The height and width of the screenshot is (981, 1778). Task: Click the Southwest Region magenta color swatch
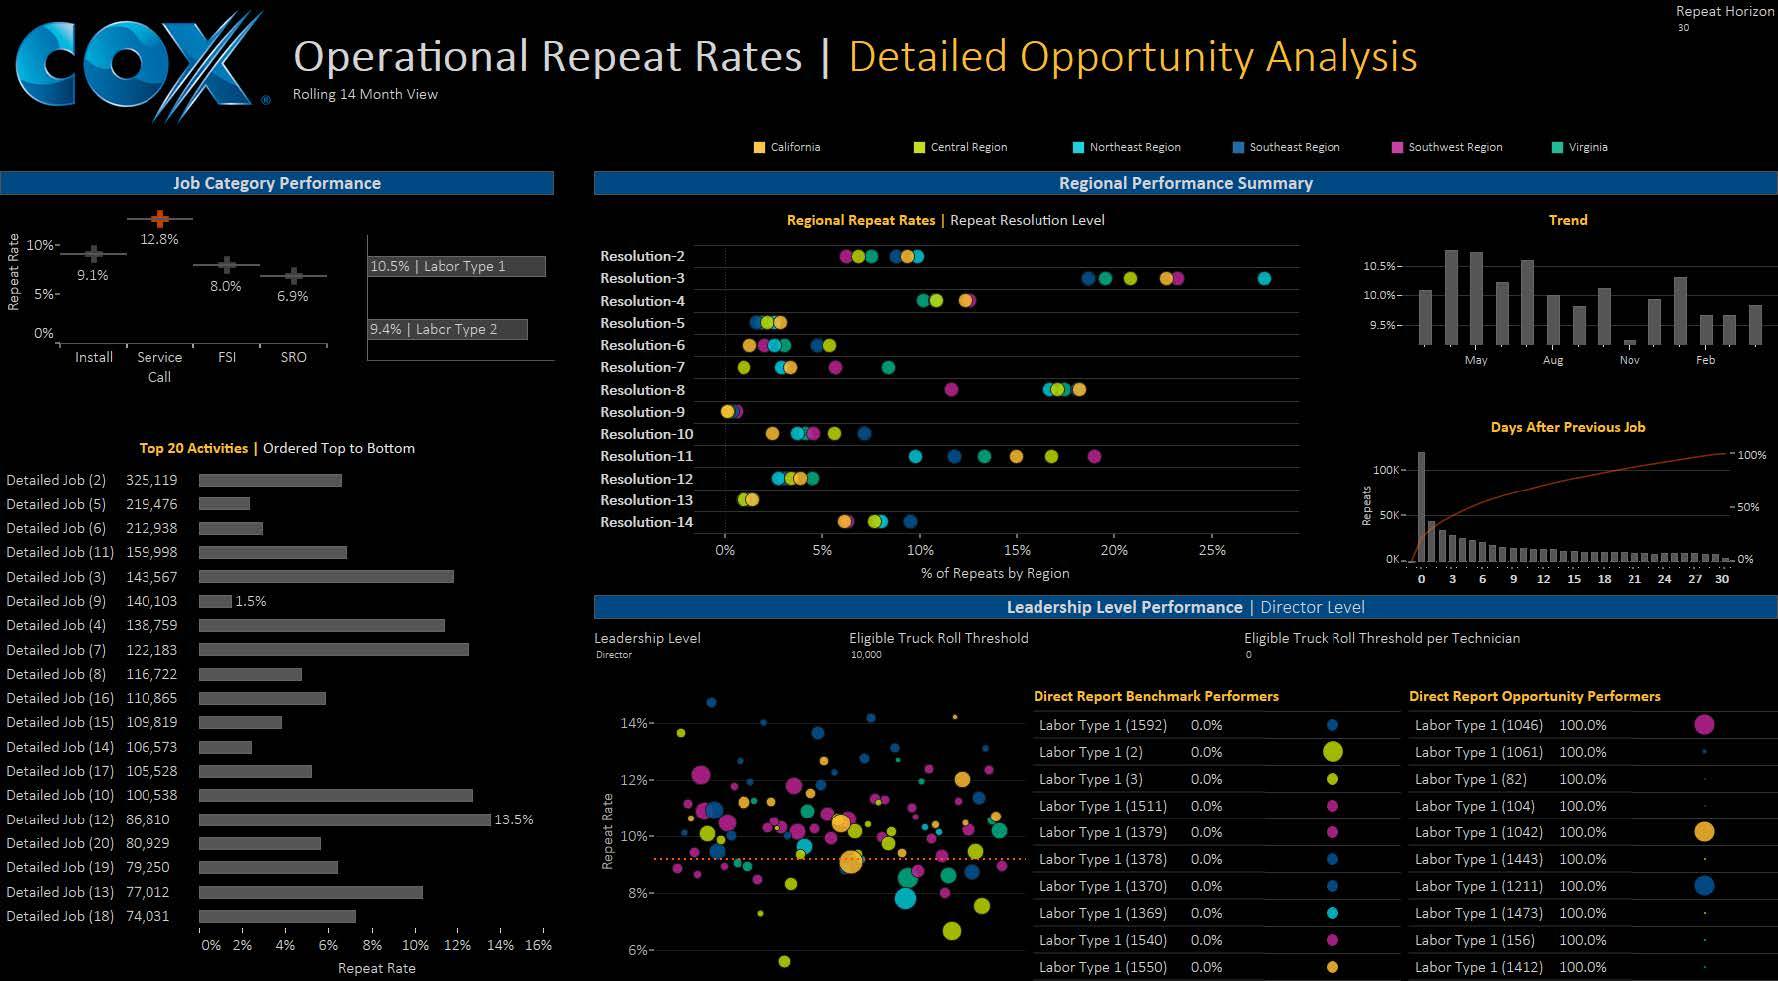[x=1397, y=147]
